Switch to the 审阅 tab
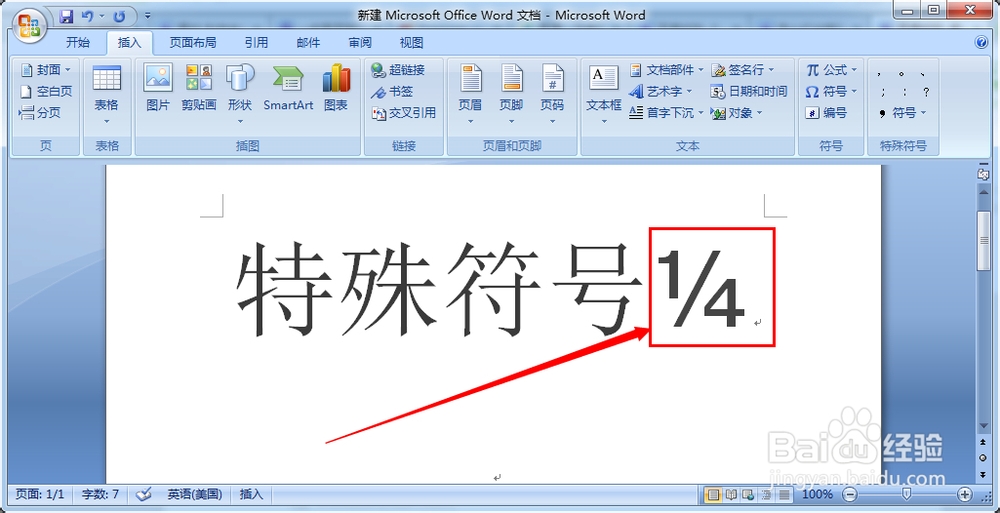 [x=360, y=43]
